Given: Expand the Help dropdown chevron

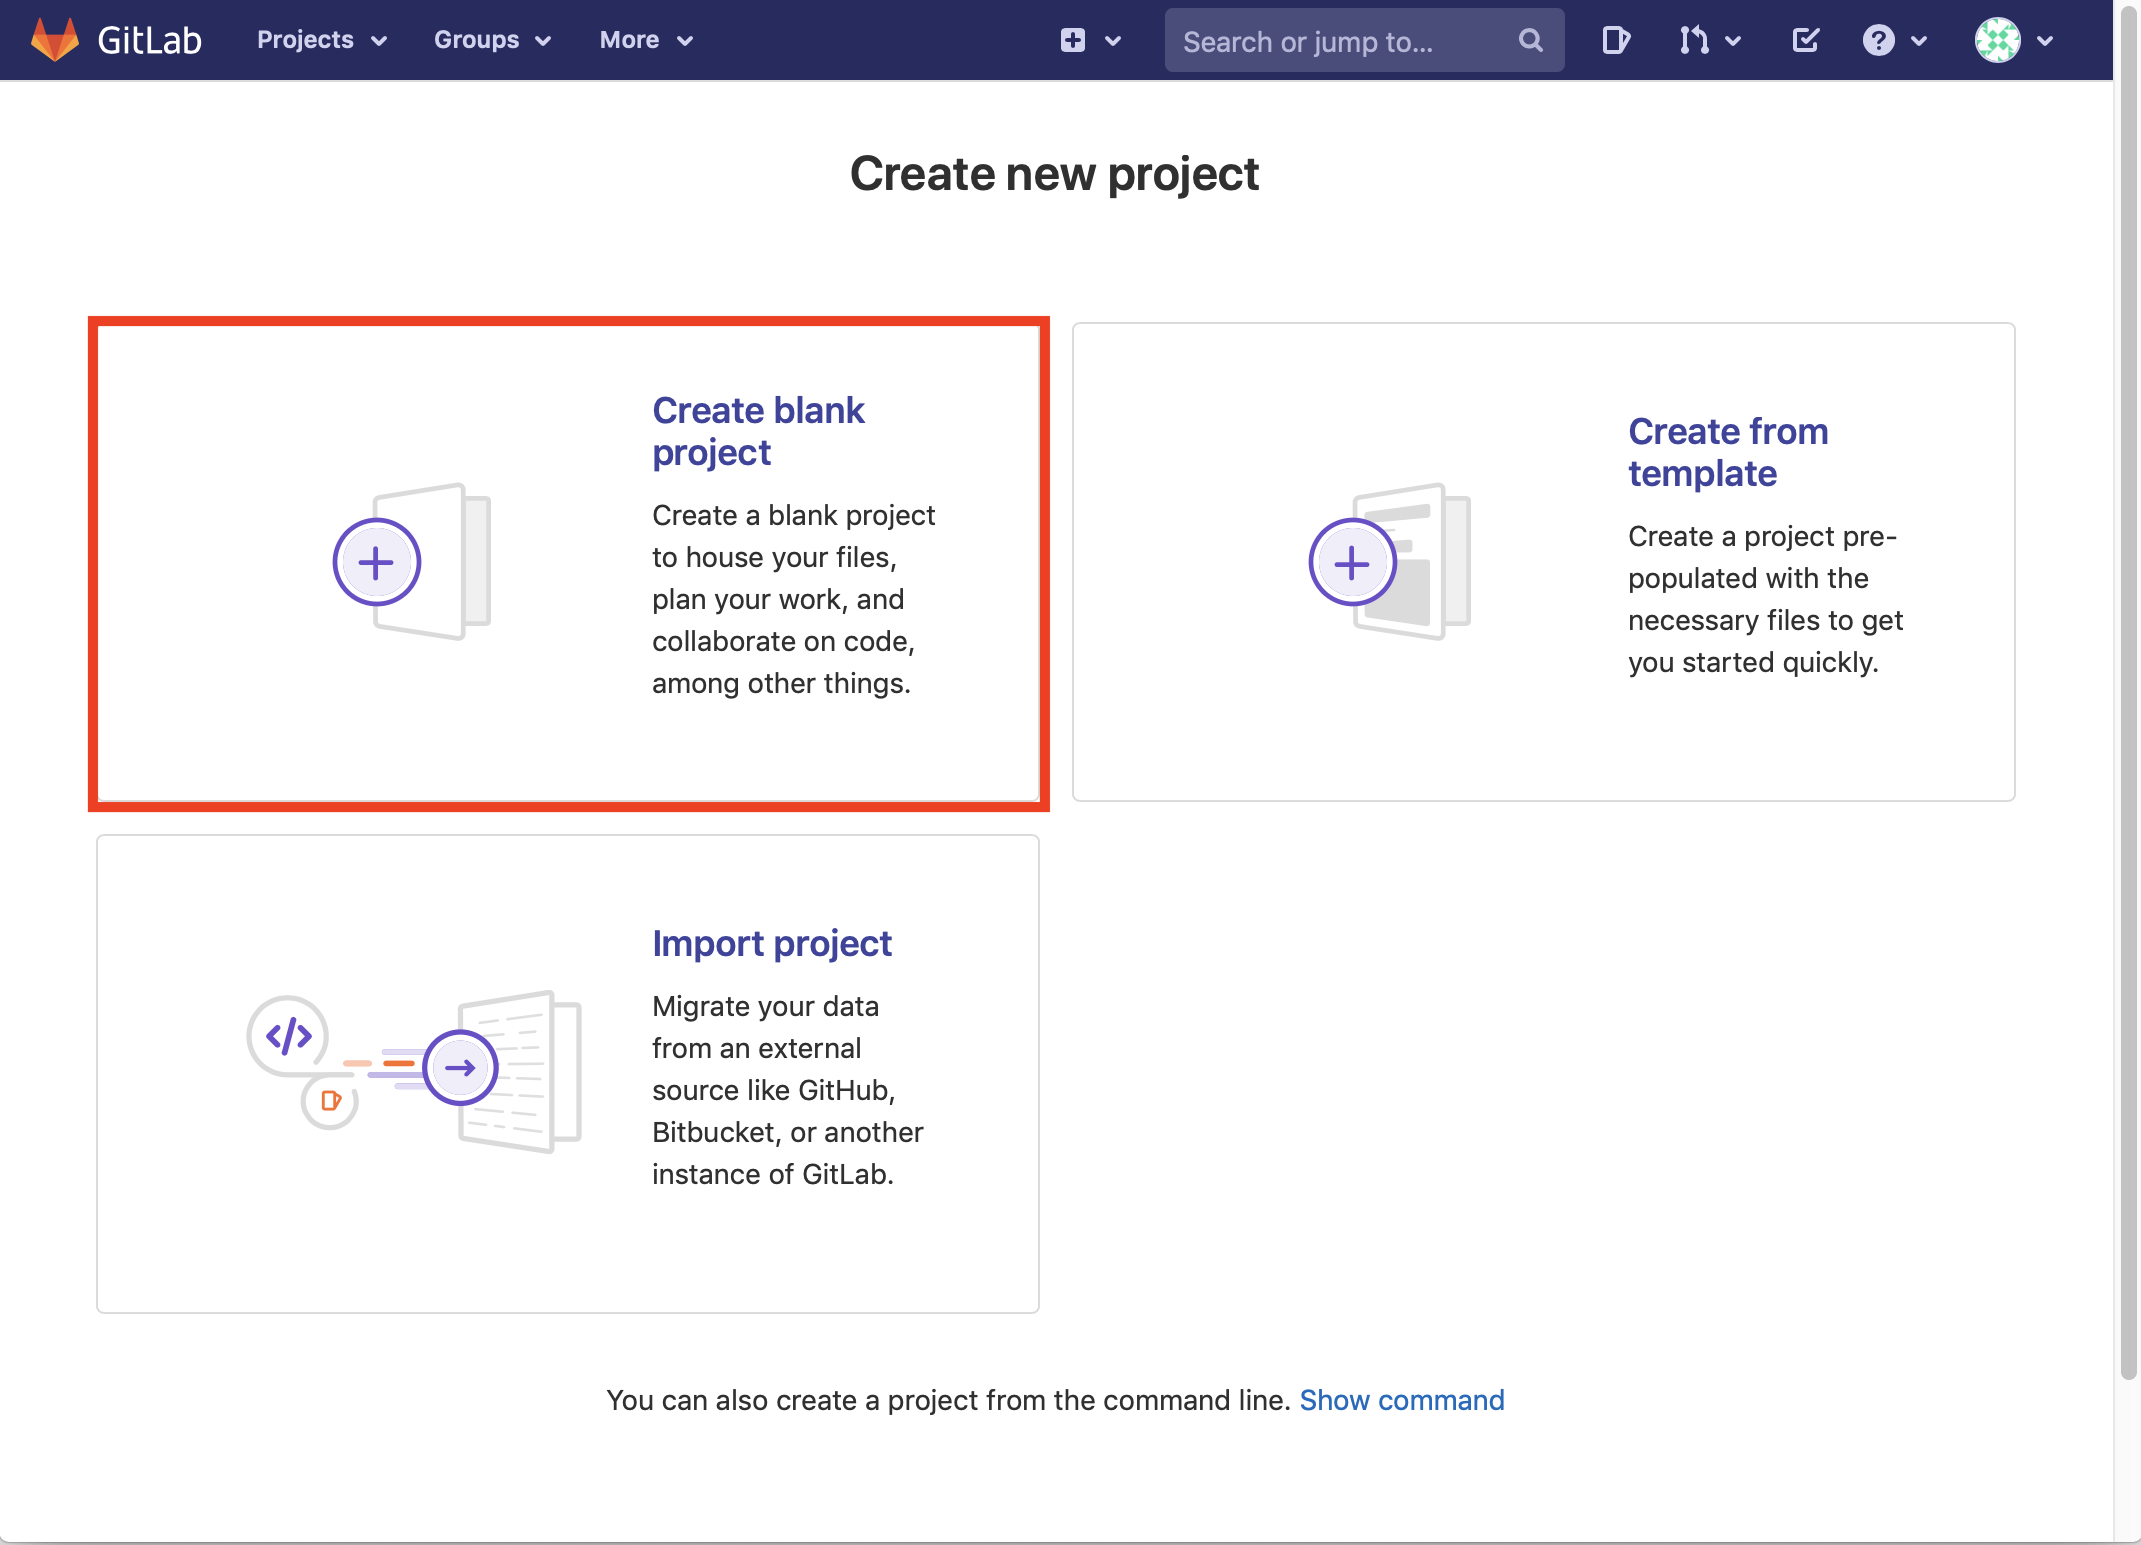Looking at the screenshot, I should coord(1918,41).
